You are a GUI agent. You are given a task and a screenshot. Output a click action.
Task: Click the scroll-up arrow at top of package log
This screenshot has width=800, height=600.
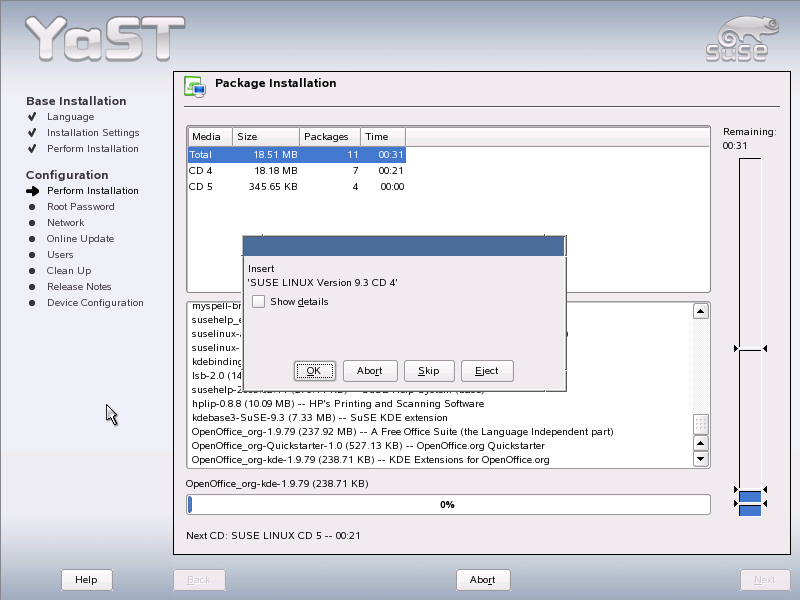pyautogui.click(x=701, y=311)
